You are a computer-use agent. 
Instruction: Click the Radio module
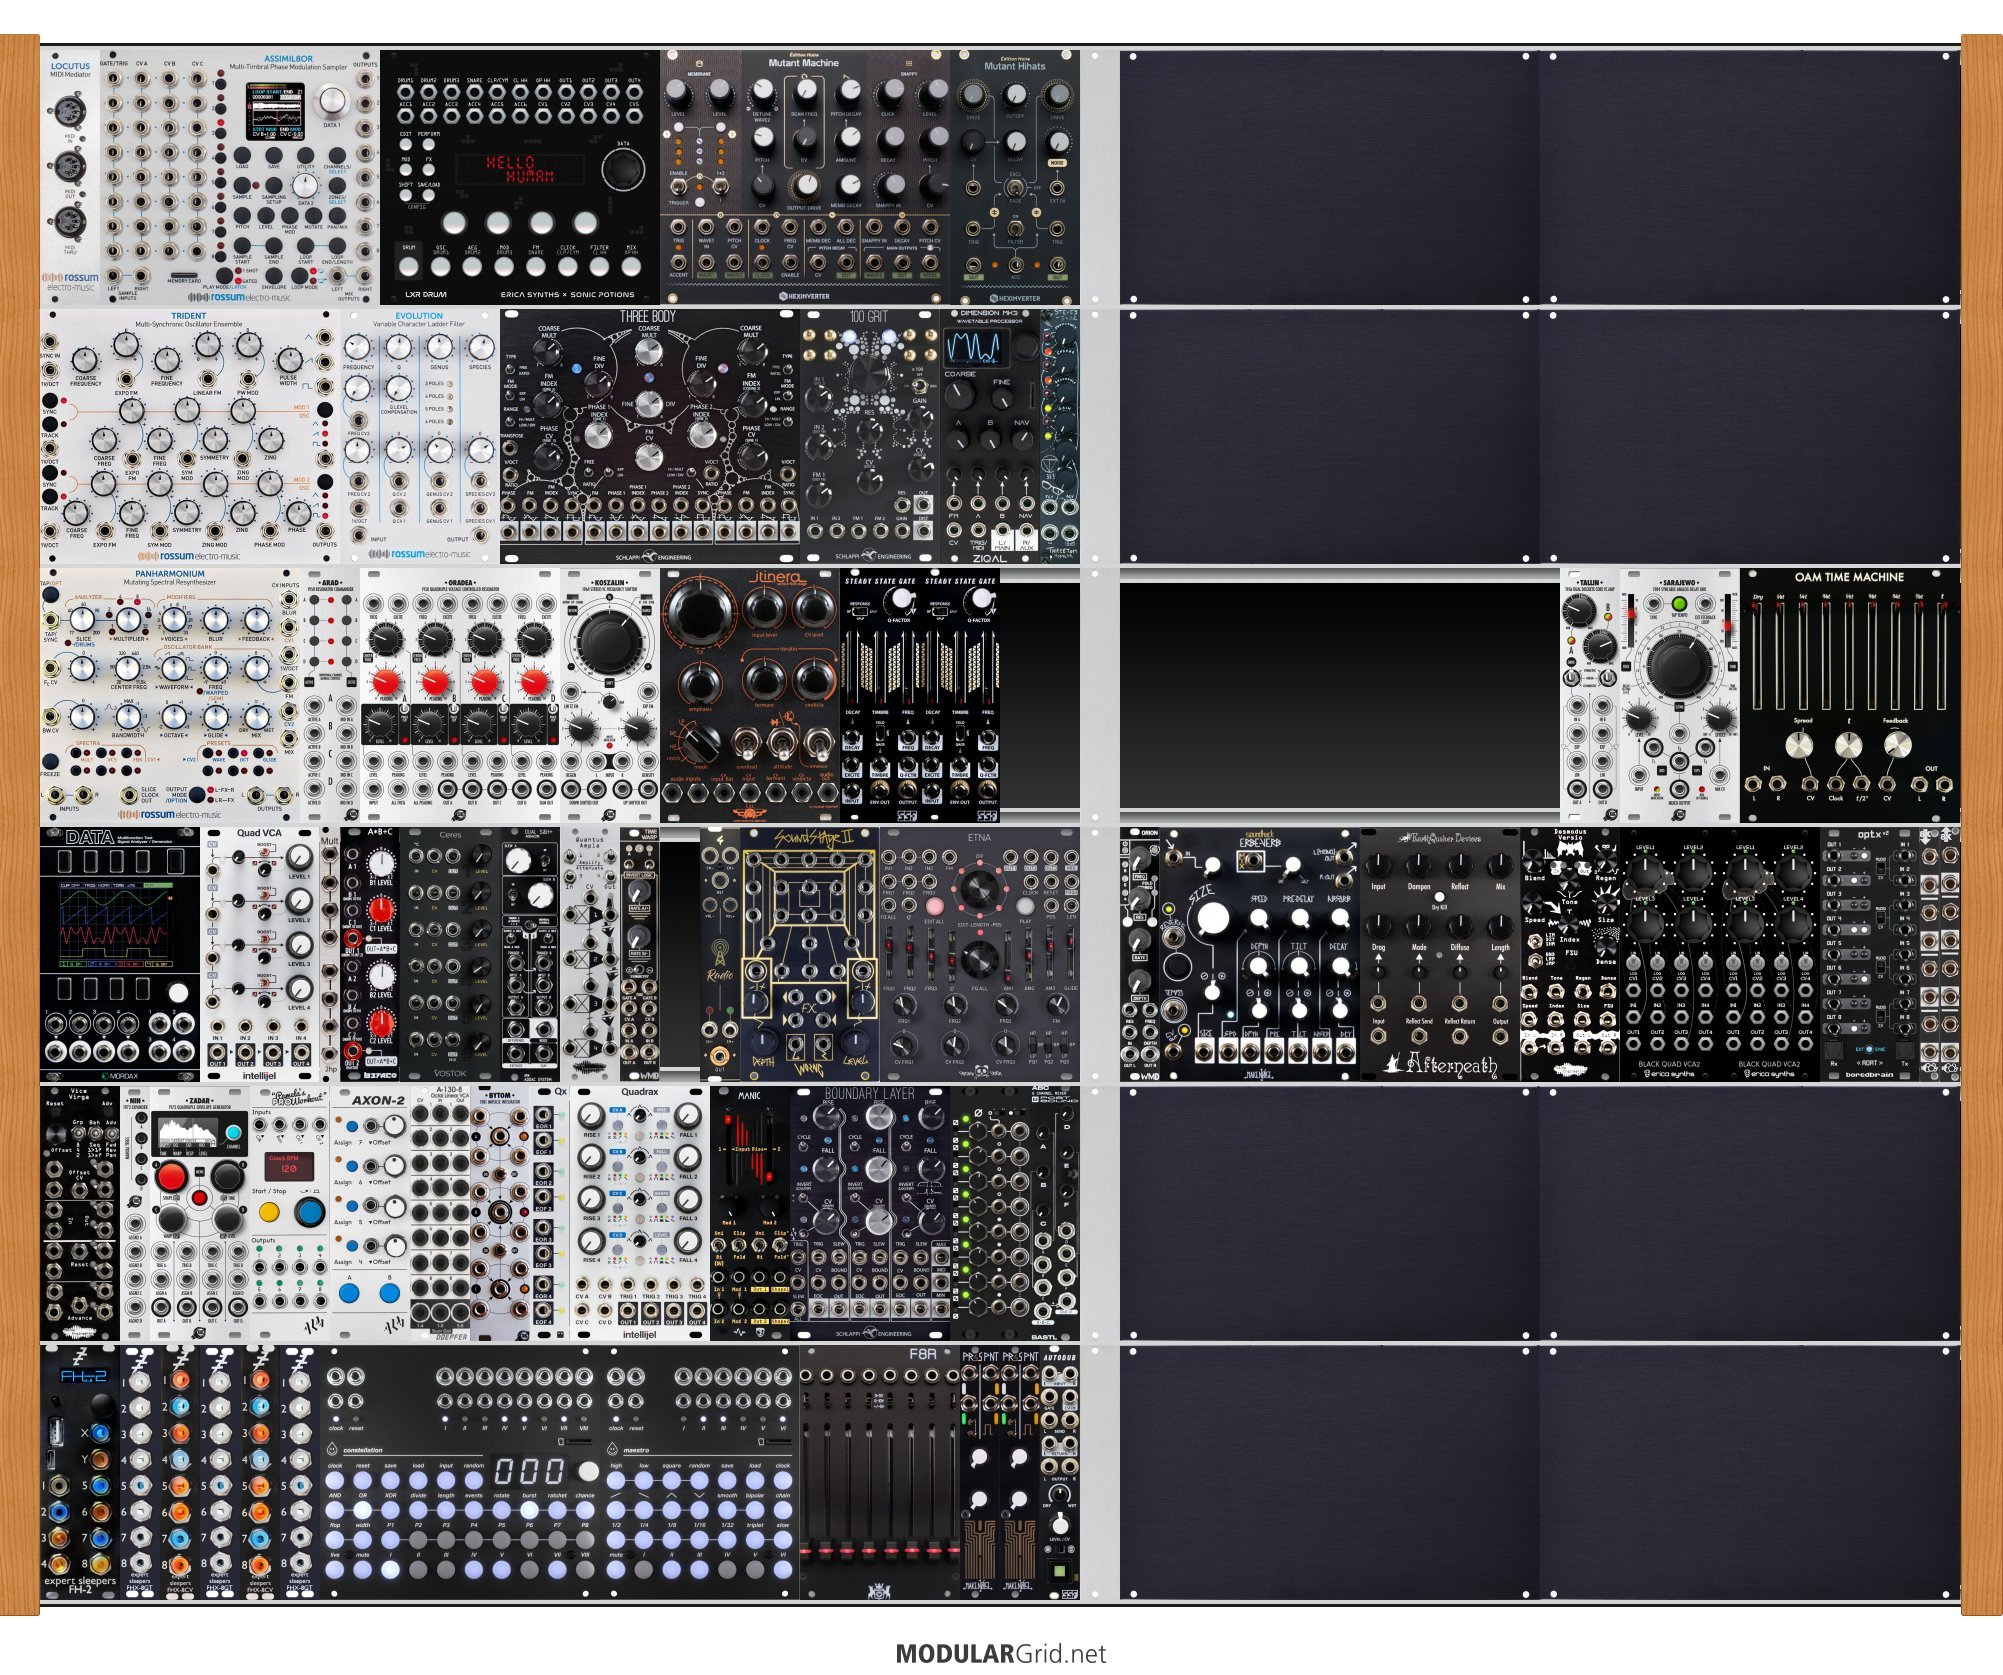pos(720,955)
